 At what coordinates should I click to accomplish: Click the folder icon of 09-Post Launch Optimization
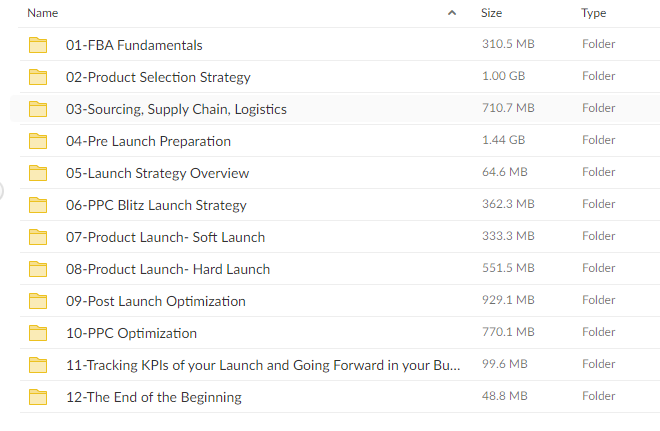click(x=38, y=301)
